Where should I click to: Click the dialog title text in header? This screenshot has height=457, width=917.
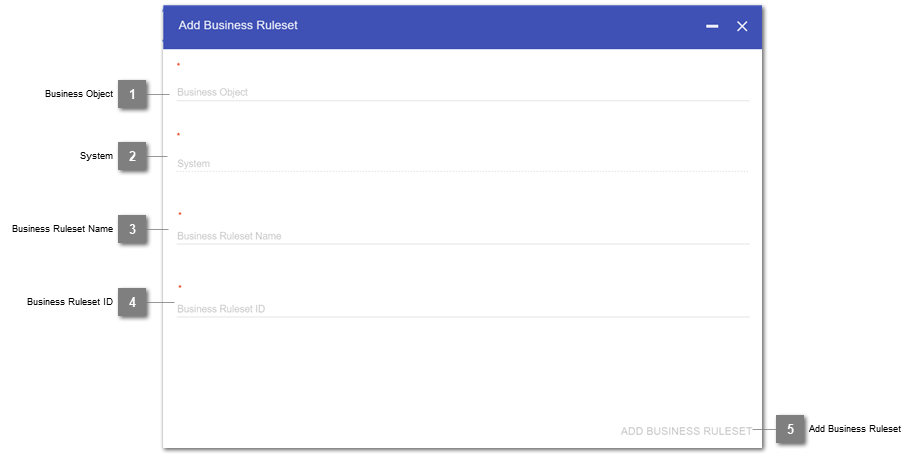click(238, 25)
